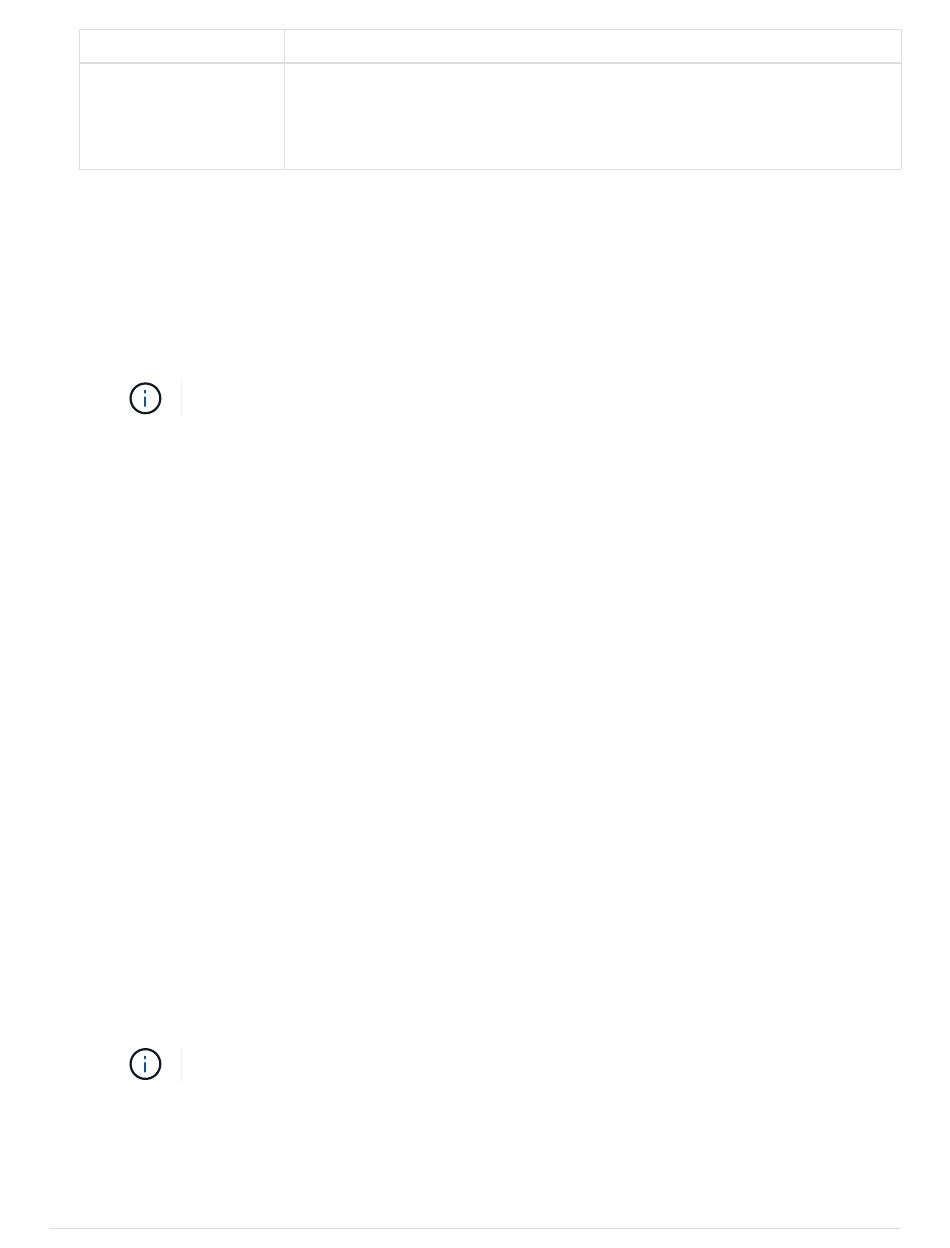Click the narrow body cell in the table
This screenshot has width=950, height=1248.
tap(182, 116)
